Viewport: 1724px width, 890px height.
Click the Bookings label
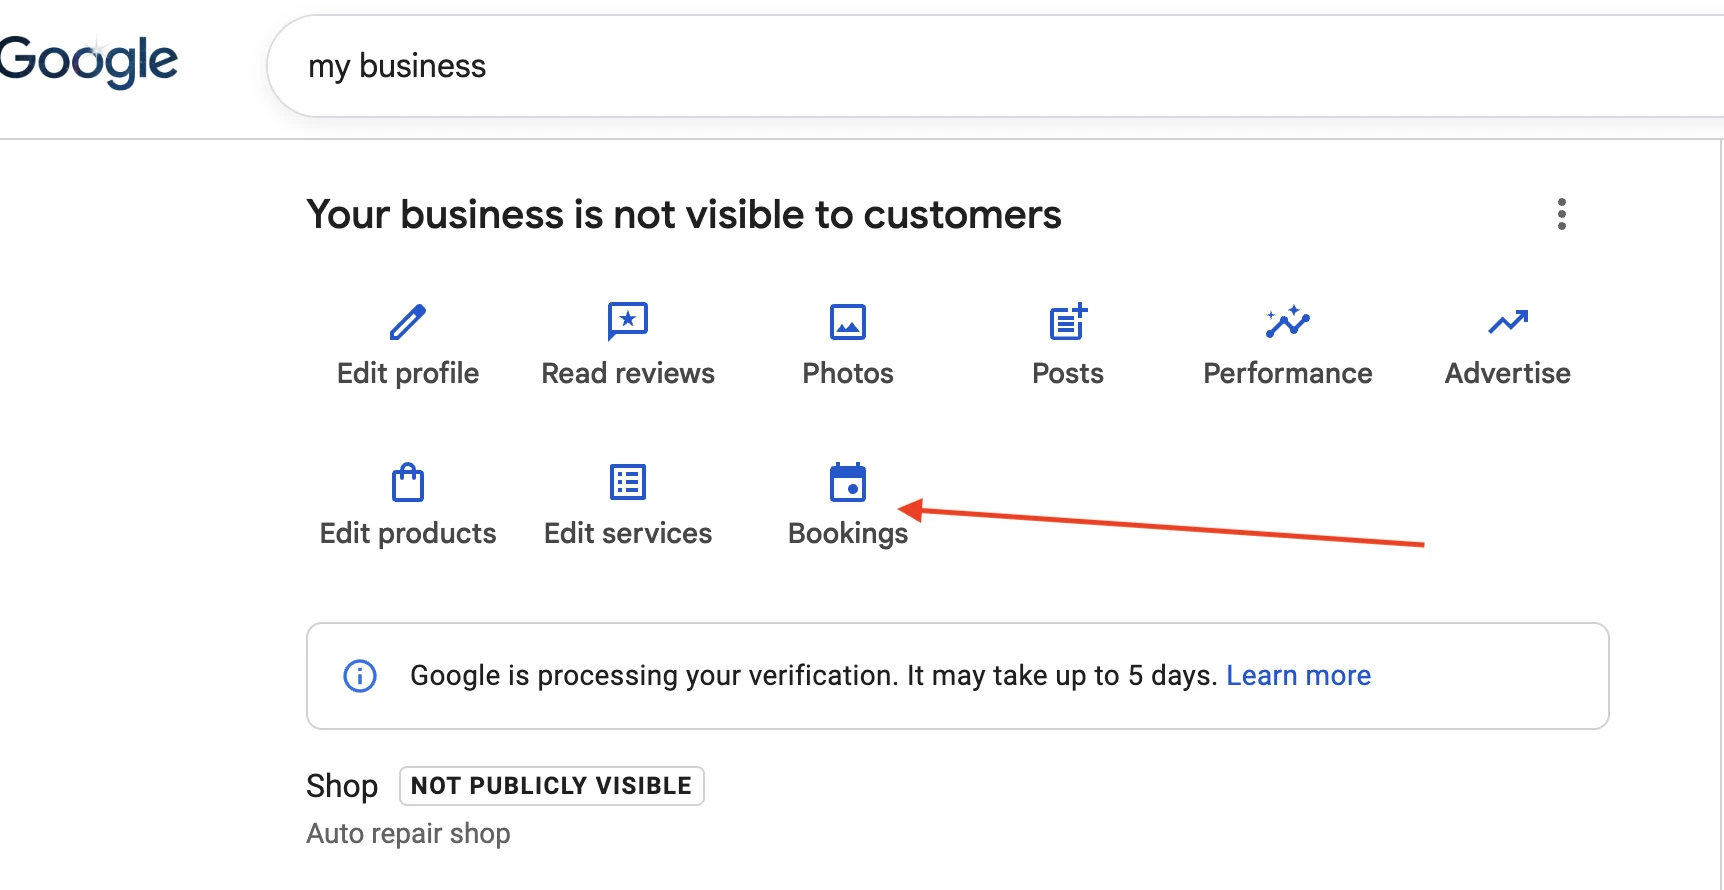[848, 534]
